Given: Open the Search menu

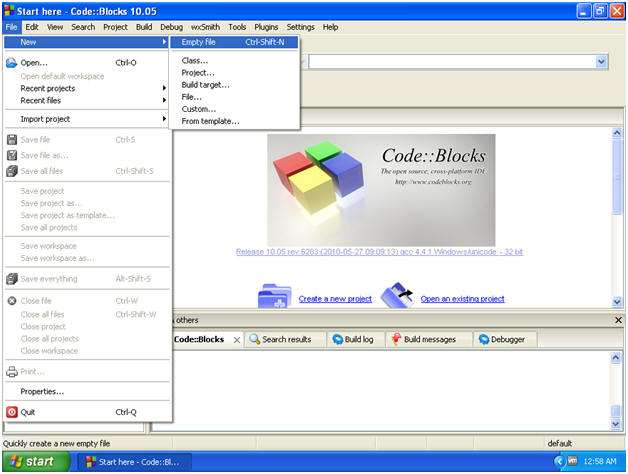Looking at the screenshot, I should [83, 27].
